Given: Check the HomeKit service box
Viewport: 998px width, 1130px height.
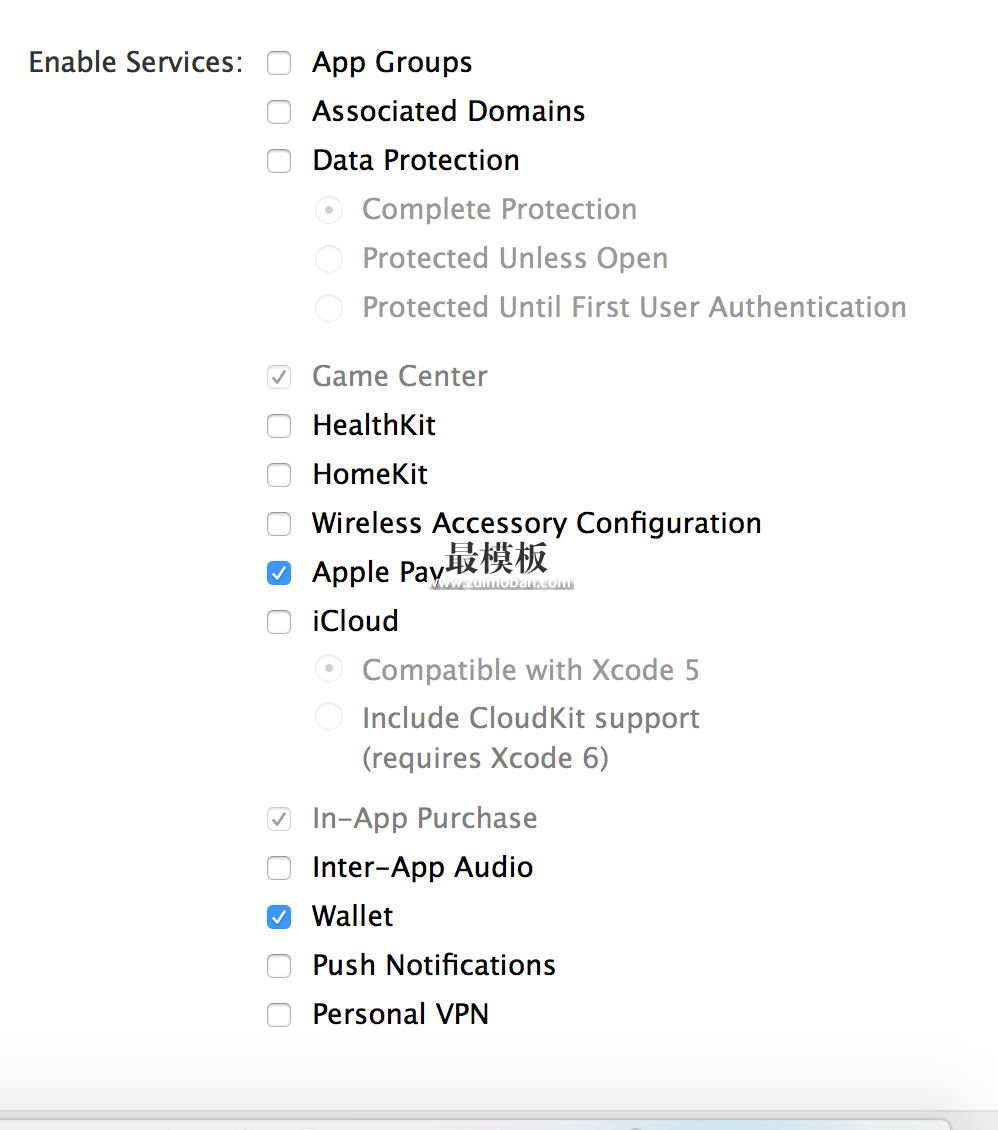Looking at the screenshot, I should pos(279,475).
